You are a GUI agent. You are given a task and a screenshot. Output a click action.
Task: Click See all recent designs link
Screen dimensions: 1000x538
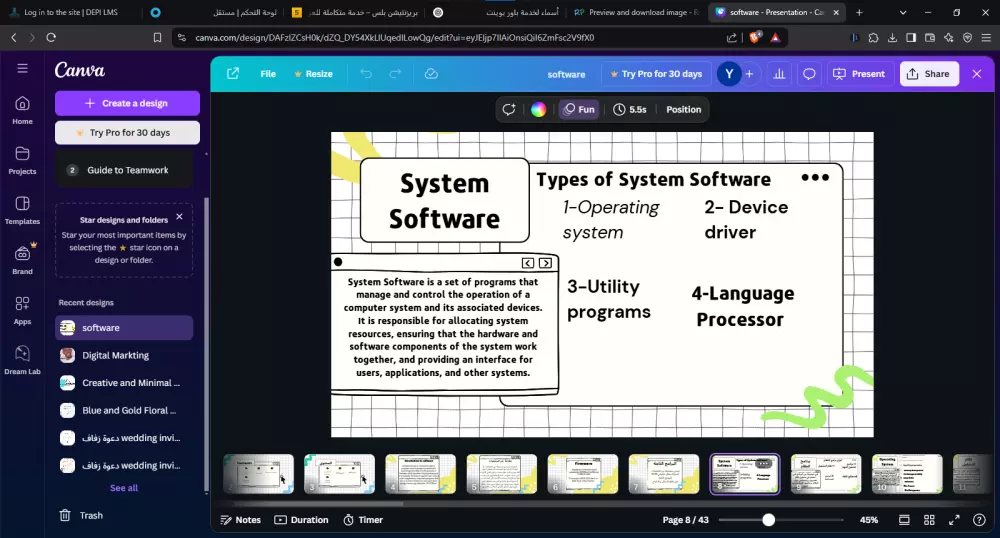(x=124, y=488)
